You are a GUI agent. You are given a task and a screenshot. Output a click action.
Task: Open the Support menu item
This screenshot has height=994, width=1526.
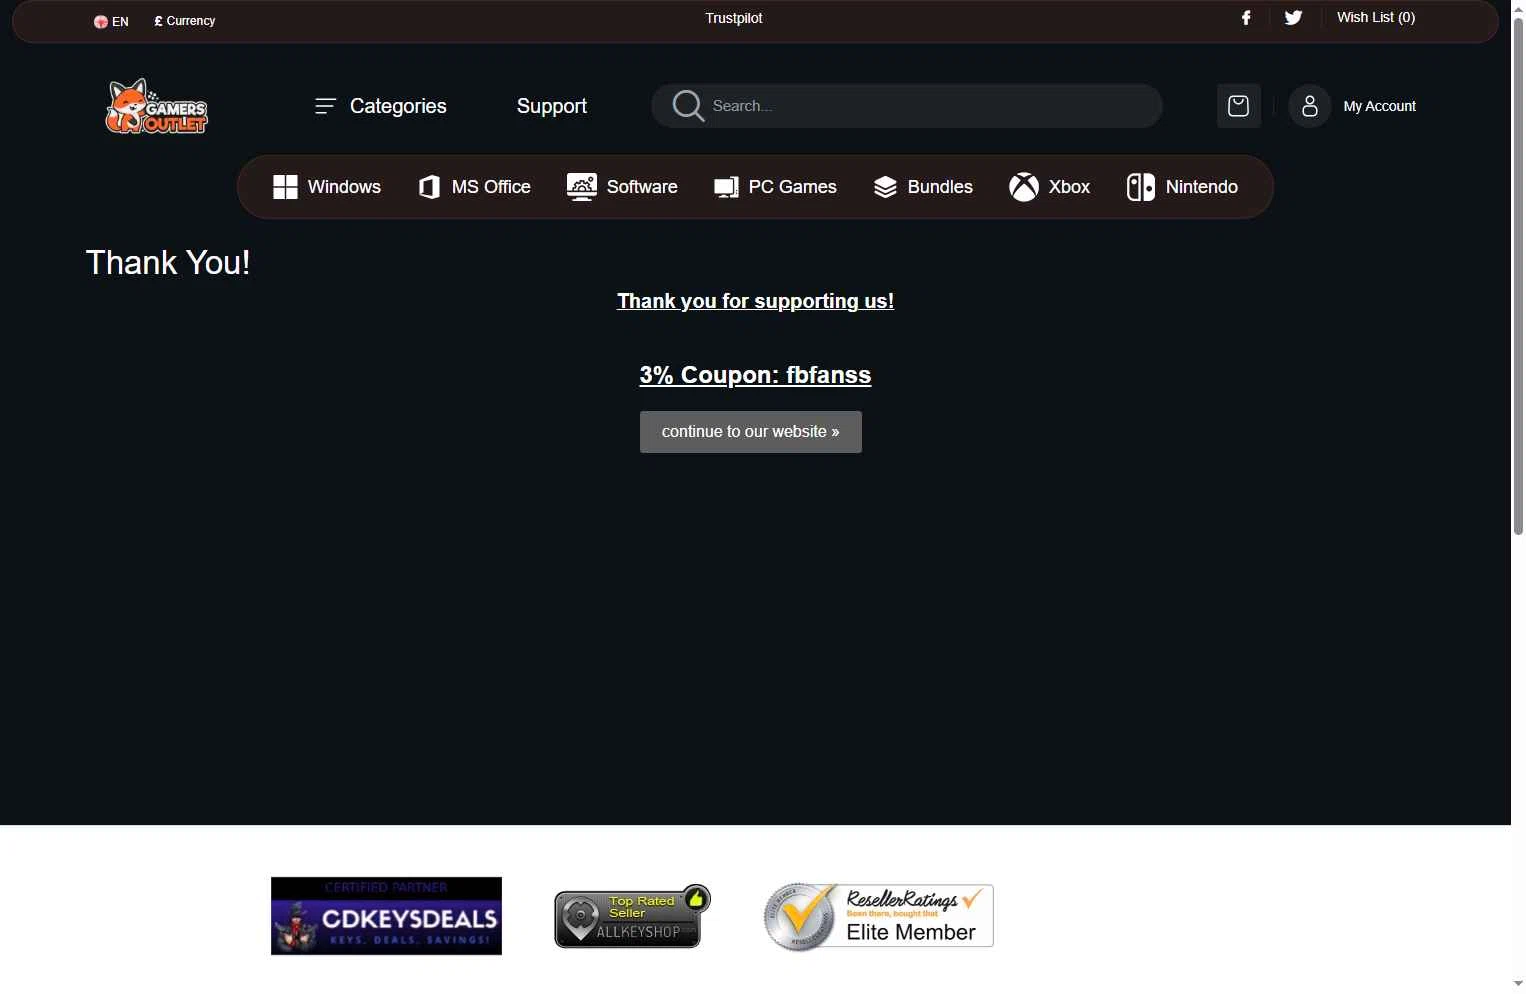(552, 106)
